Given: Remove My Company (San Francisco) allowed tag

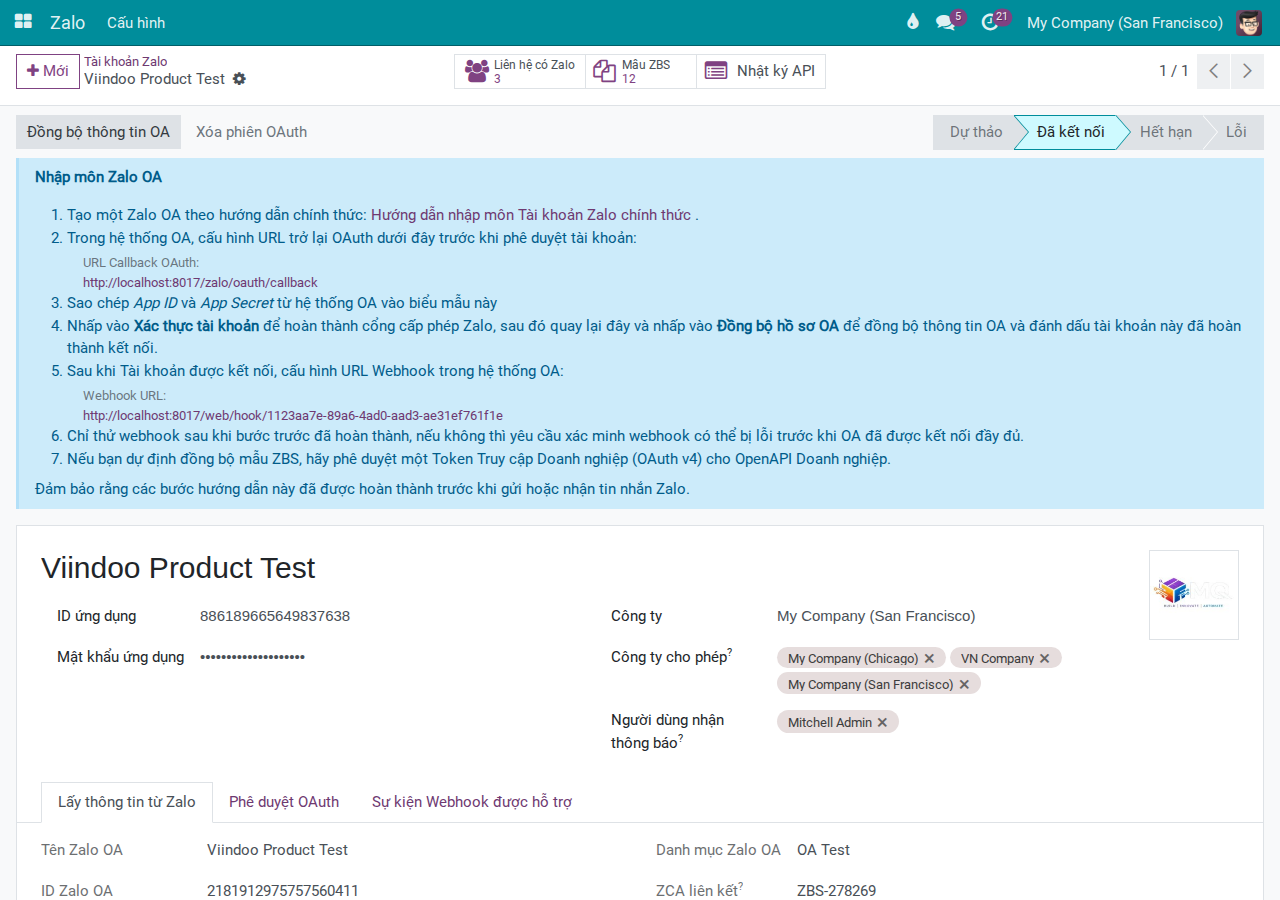Looking at the screenshot, I should [x=964, y=685].
